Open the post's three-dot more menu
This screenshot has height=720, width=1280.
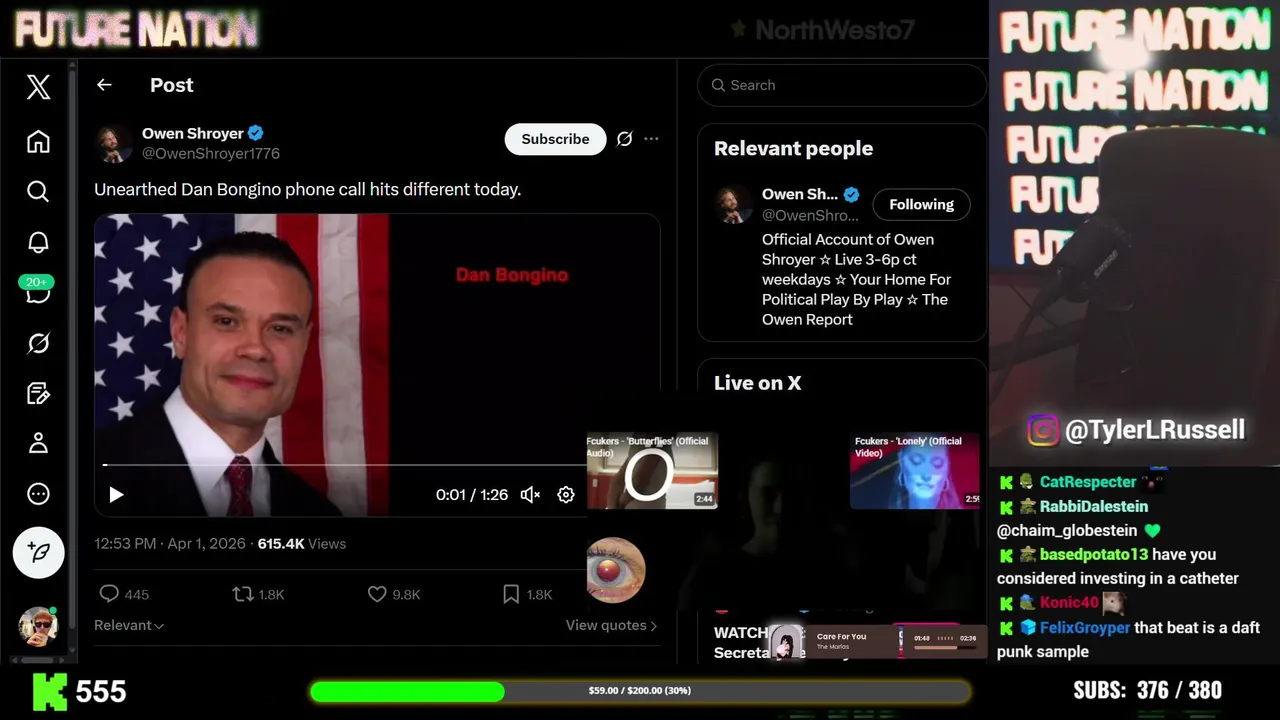651,139
